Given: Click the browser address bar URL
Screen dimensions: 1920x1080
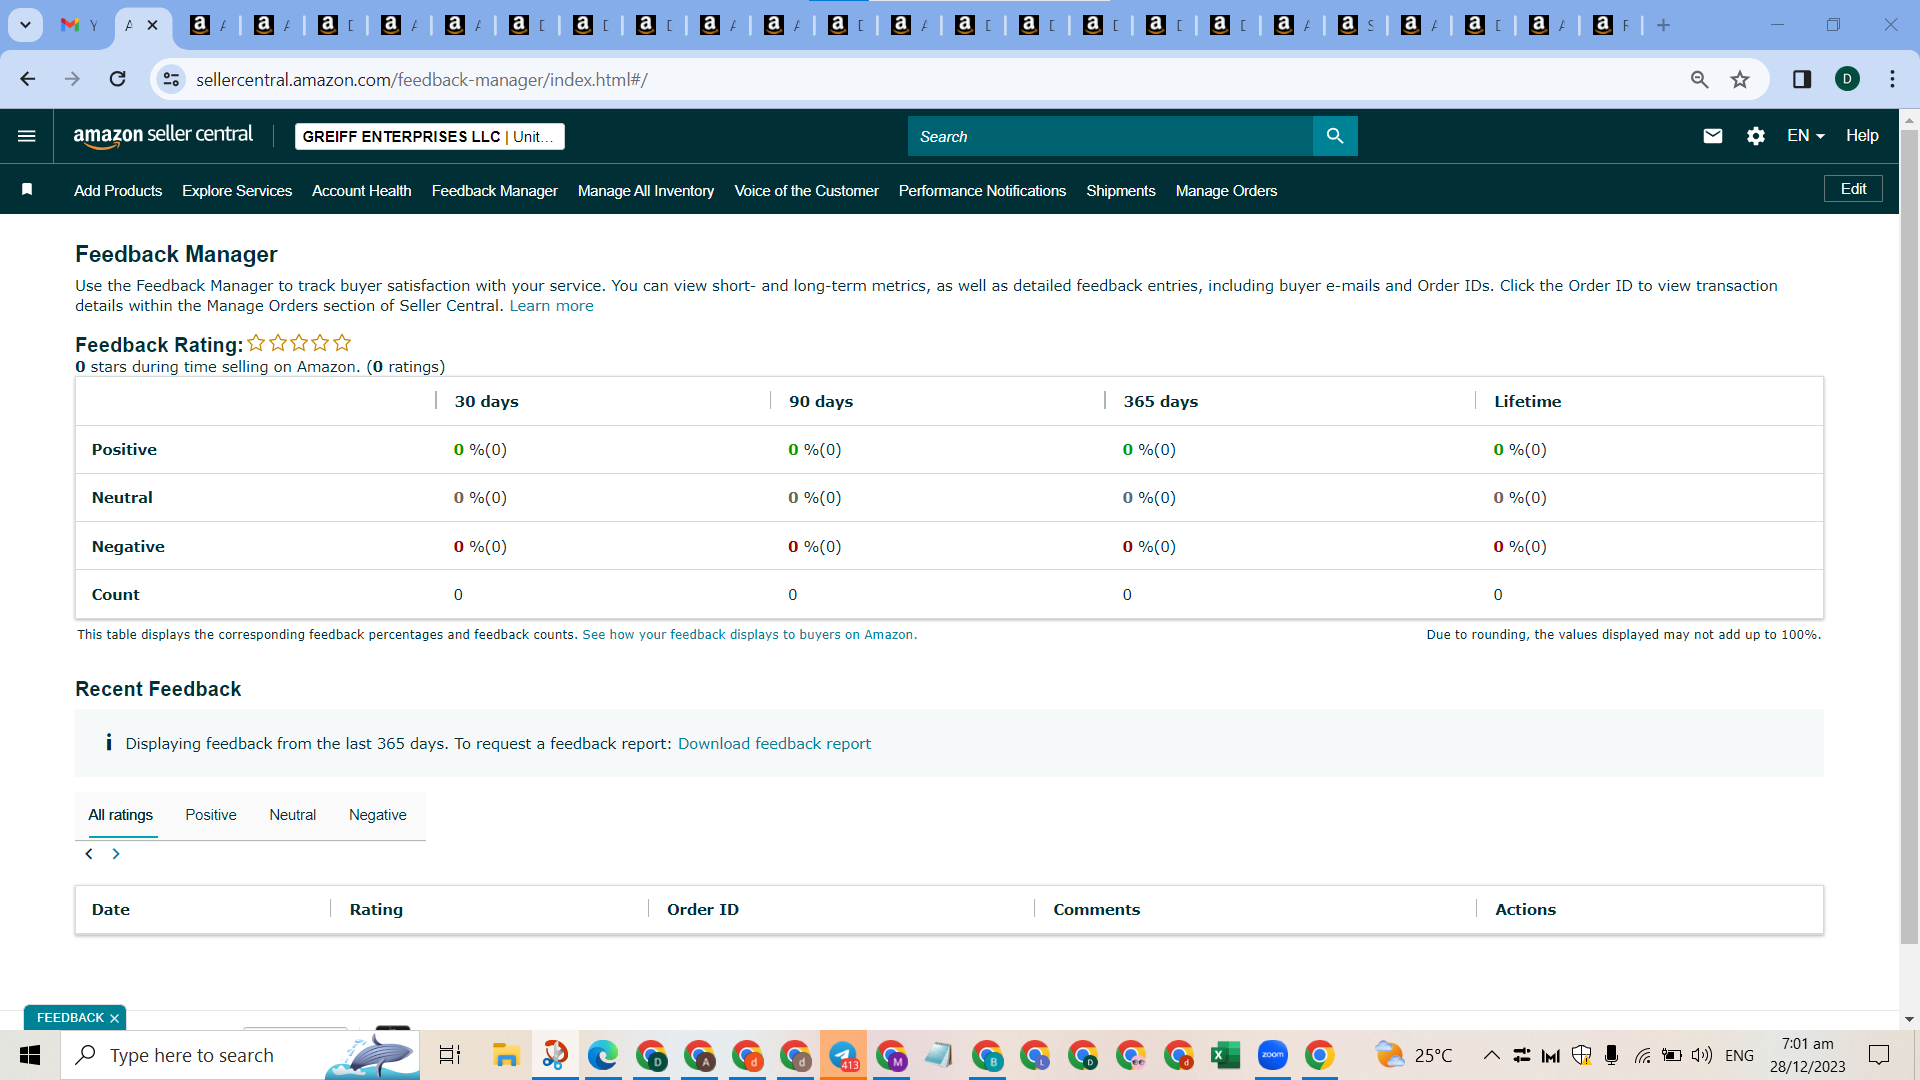Looking at the screenshot, I should click(422, 80).
